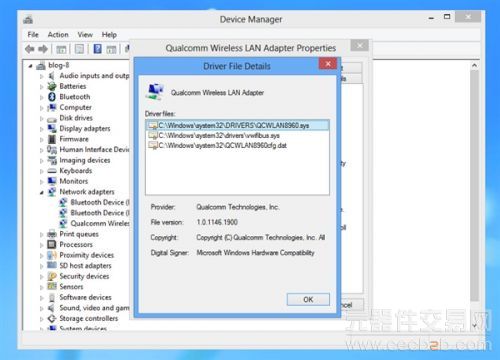Image resolution: width=500 pixels, height=360 pixels.
Task: Maximize the Device Manager window
Action: pos(447,17)
